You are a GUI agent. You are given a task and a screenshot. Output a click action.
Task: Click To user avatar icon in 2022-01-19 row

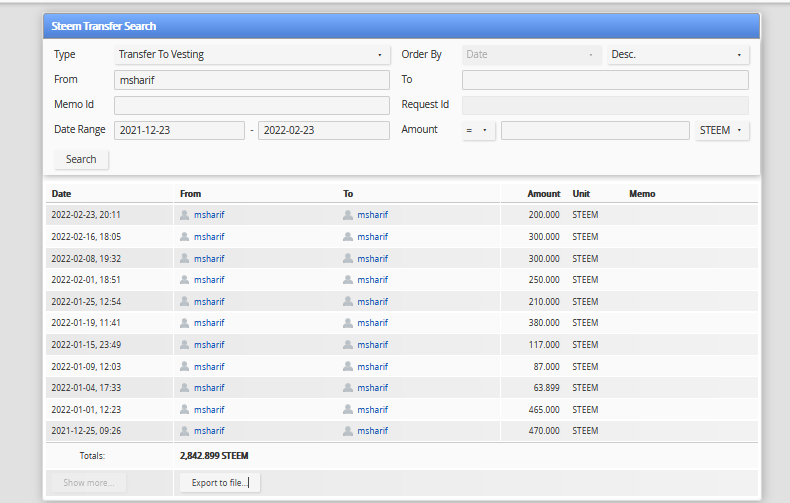tap(348, 323)
